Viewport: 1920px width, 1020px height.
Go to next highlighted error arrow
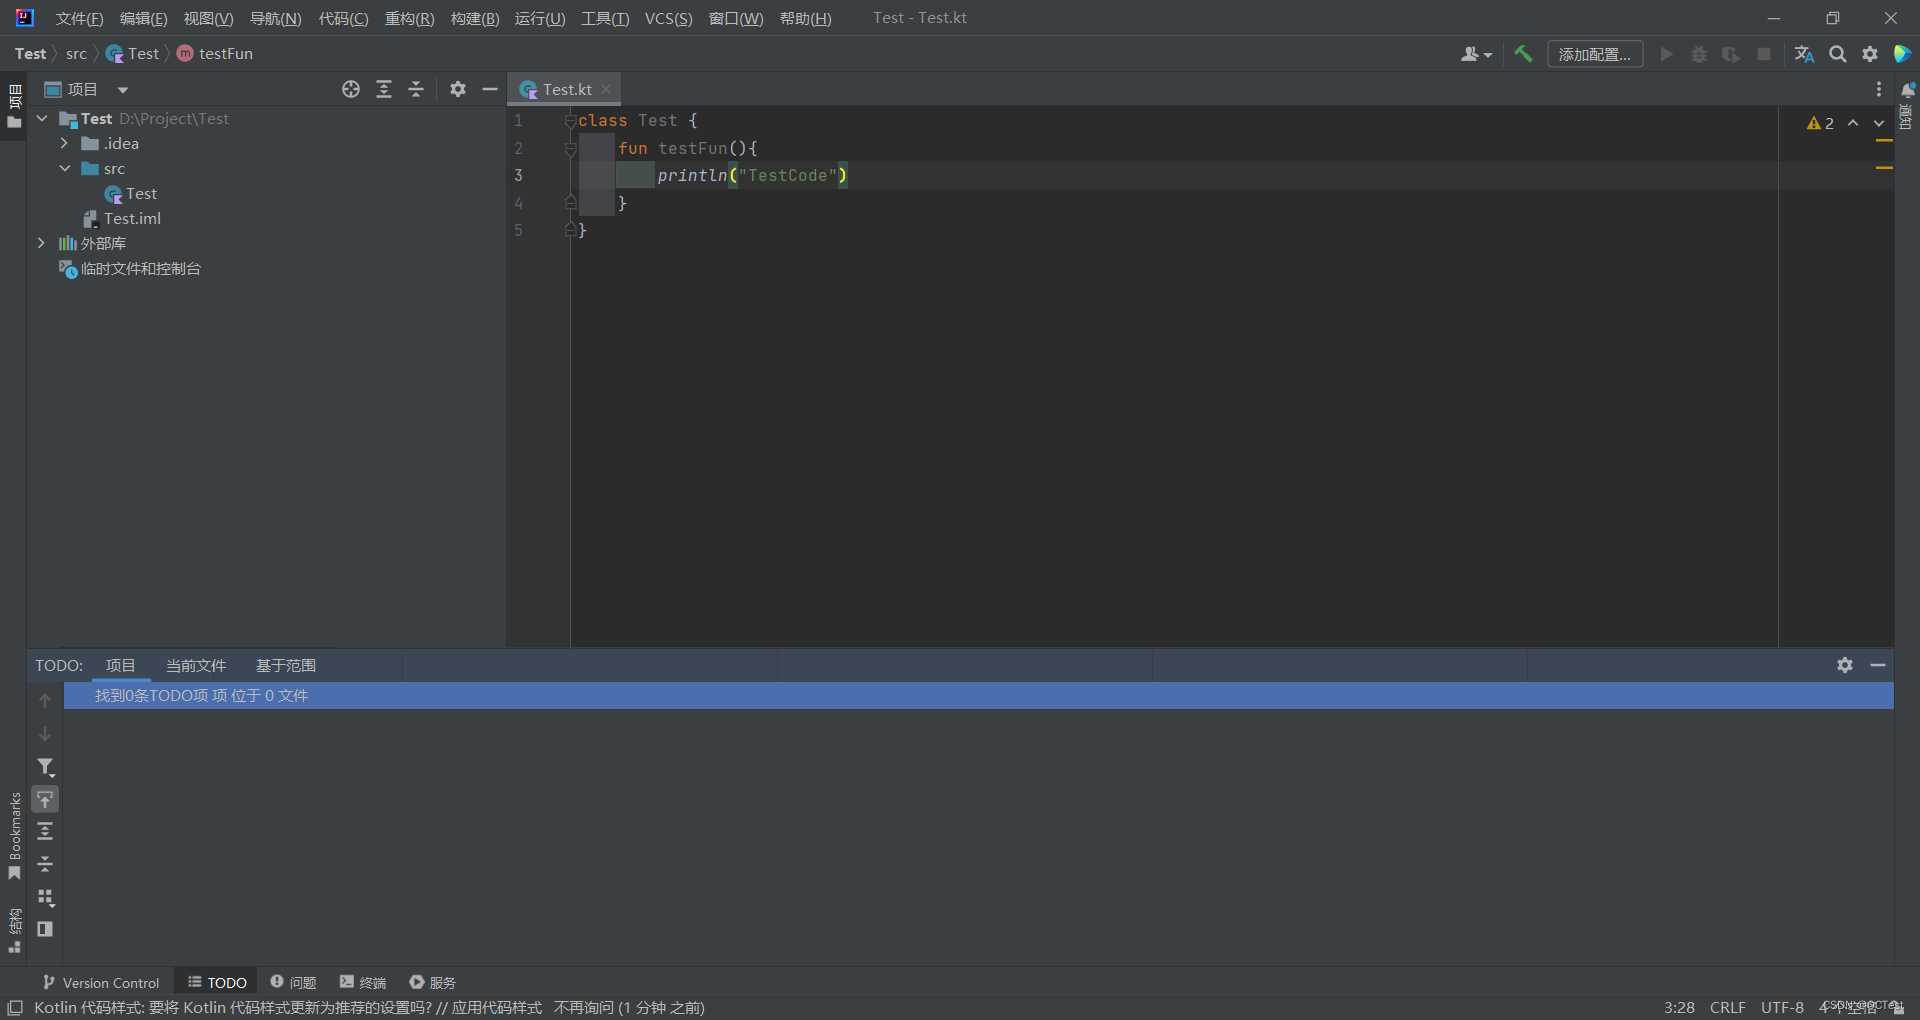[1879, 123]
